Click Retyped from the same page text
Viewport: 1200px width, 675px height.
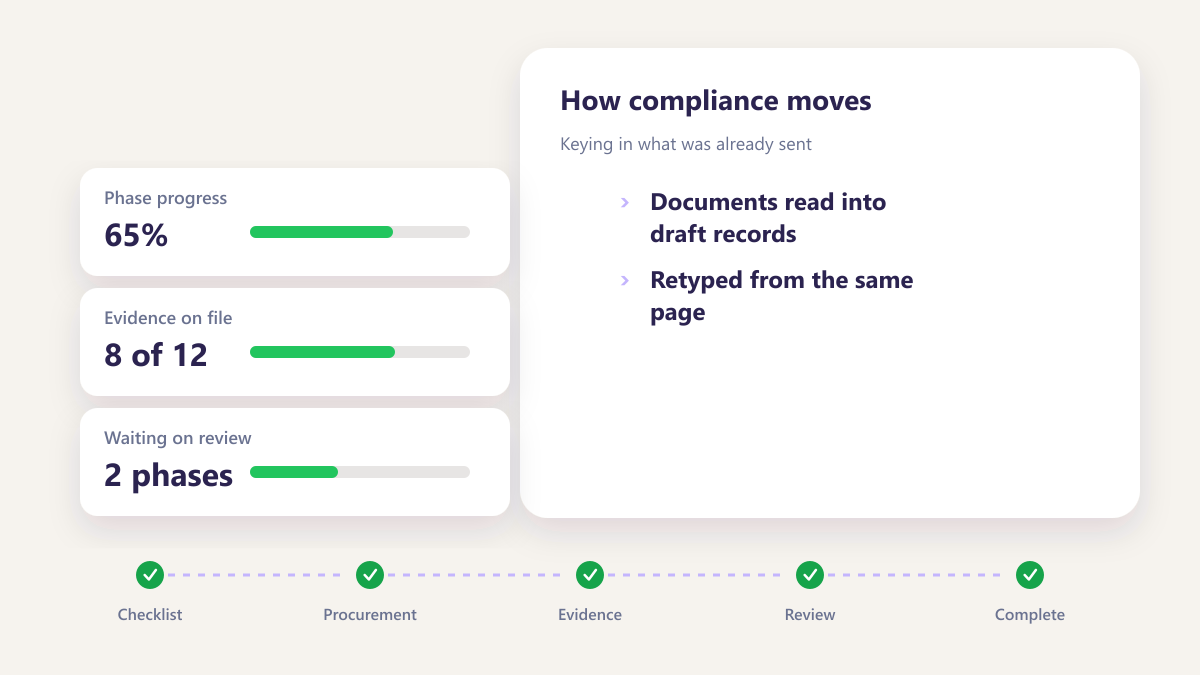[781, 296]
